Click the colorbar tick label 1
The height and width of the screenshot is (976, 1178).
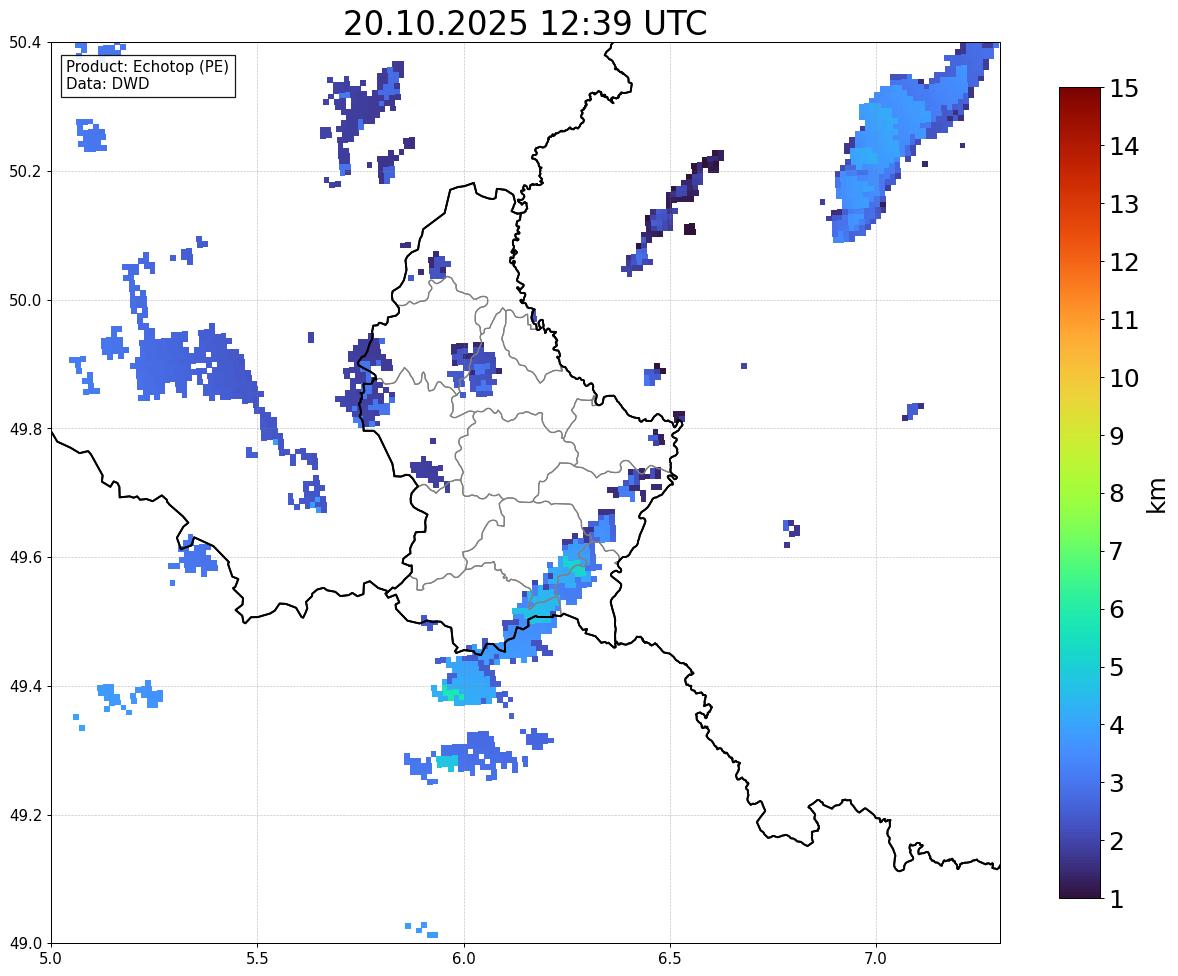point(1117,899)
